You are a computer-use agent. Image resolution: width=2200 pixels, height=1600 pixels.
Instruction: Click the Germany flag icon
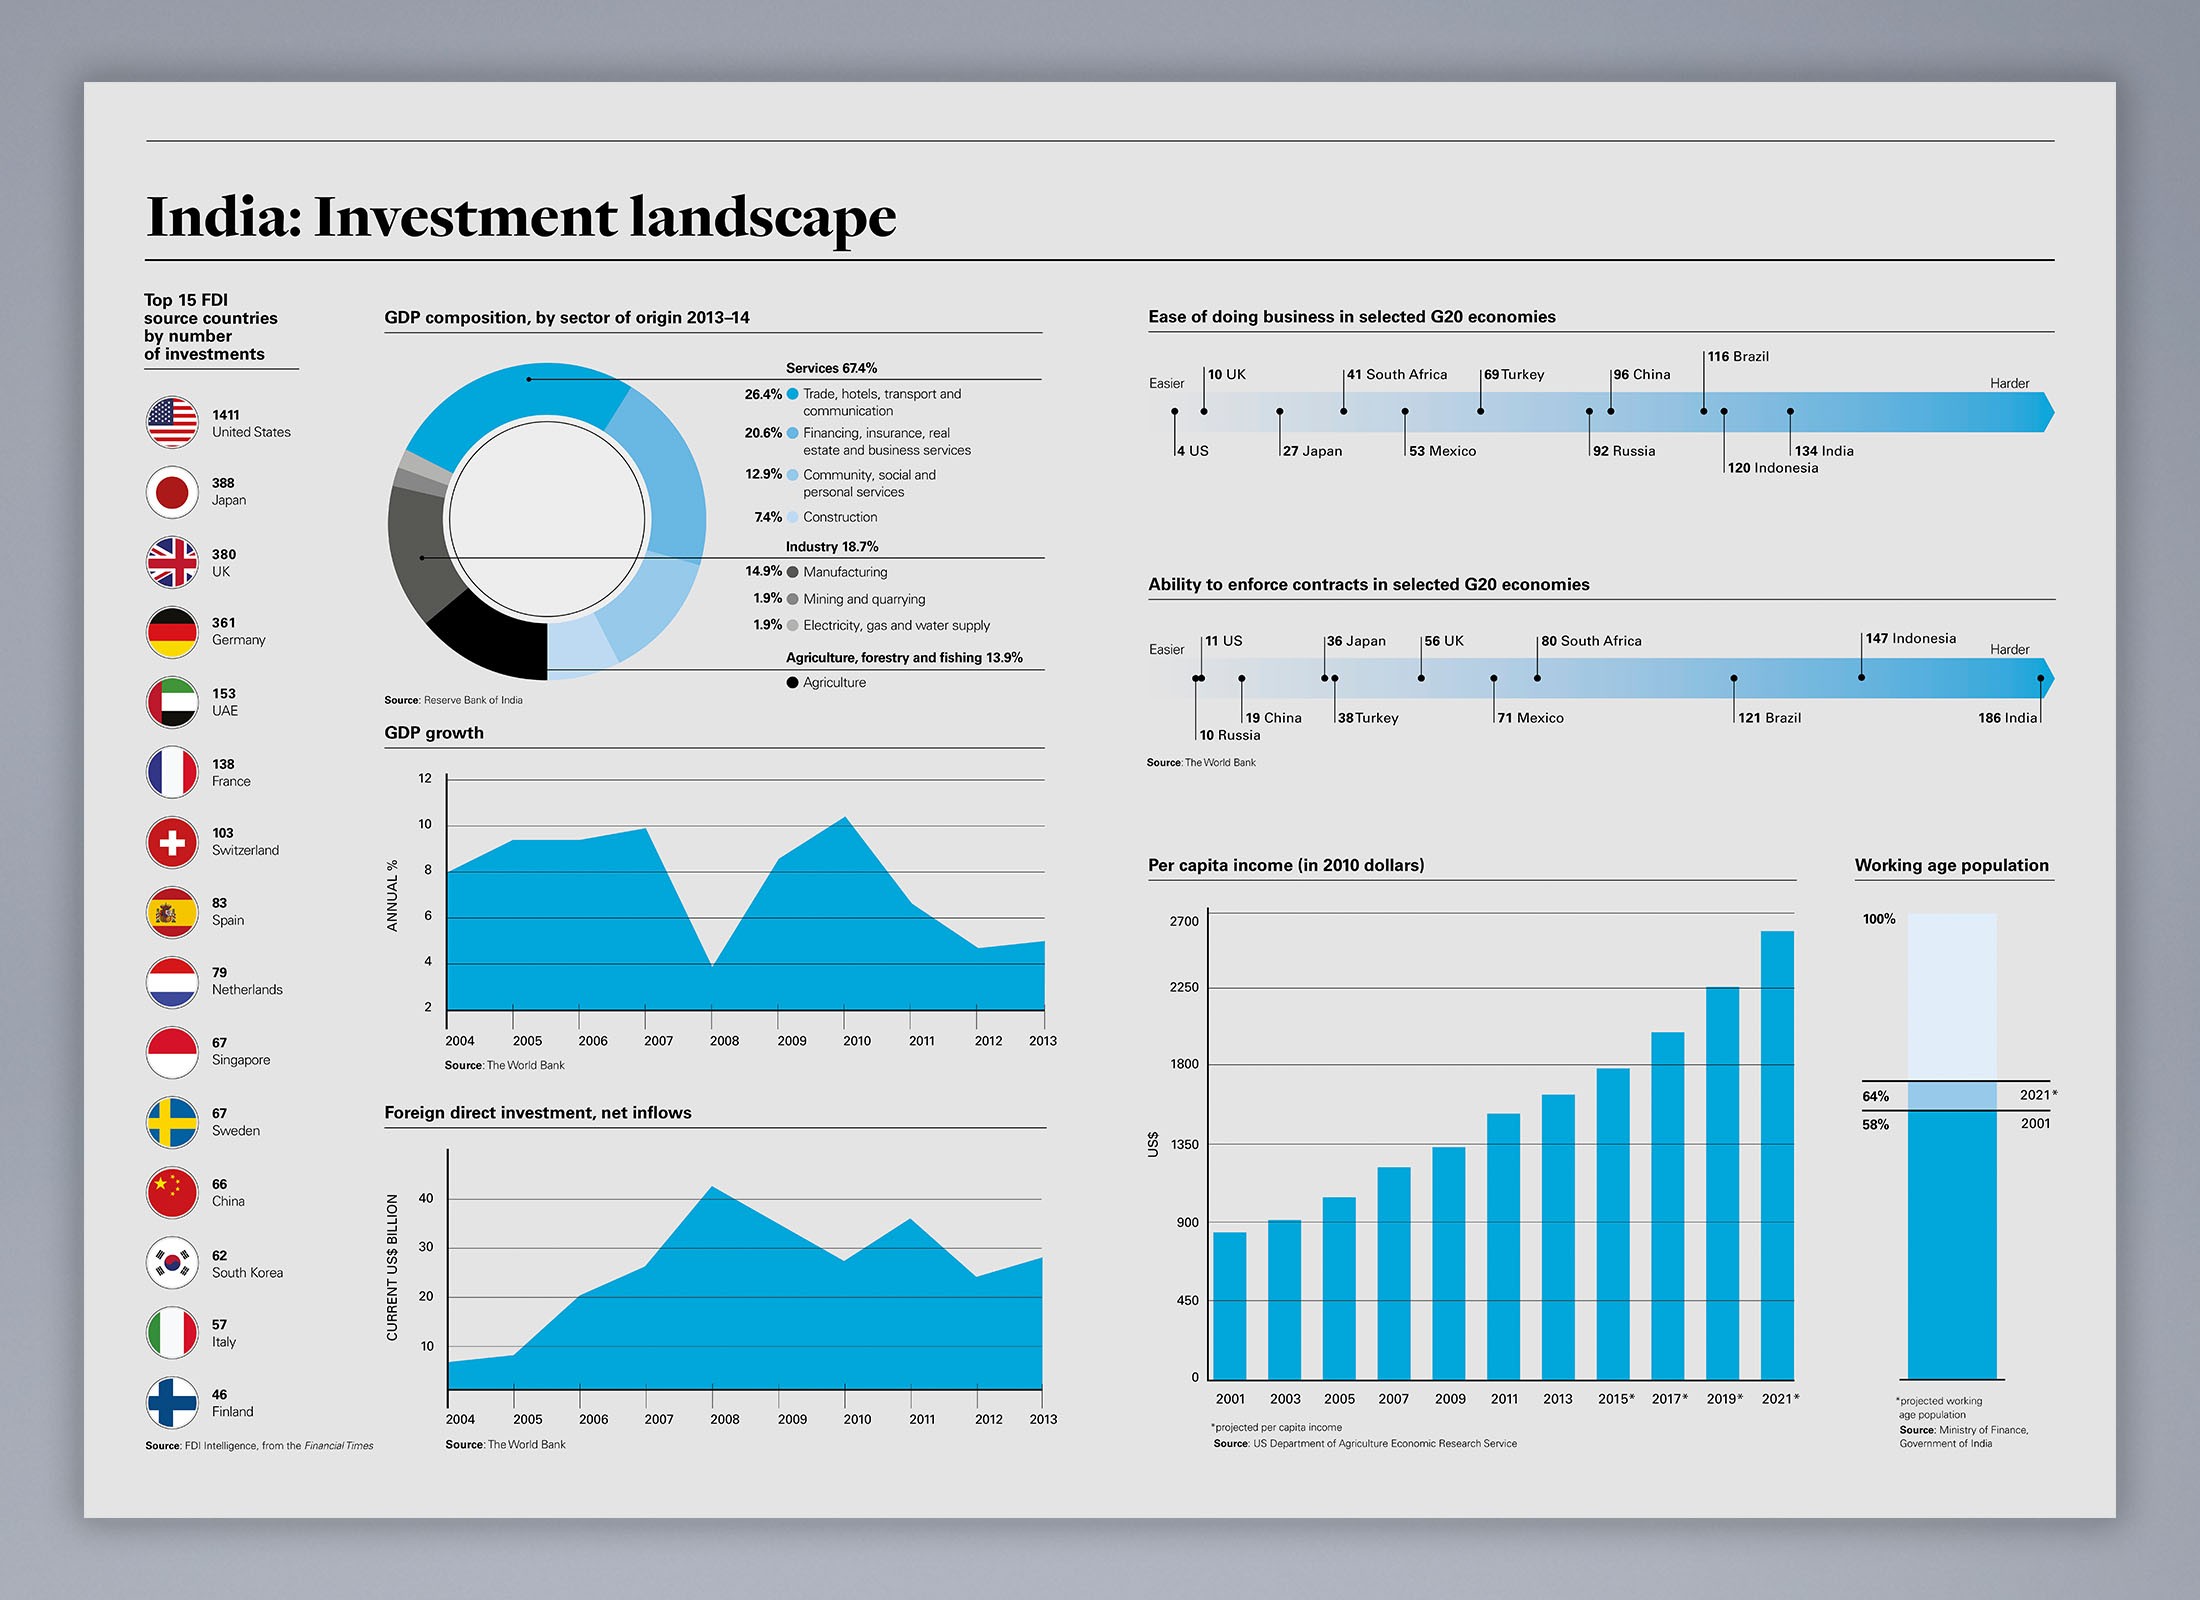(x=172, y=632)
